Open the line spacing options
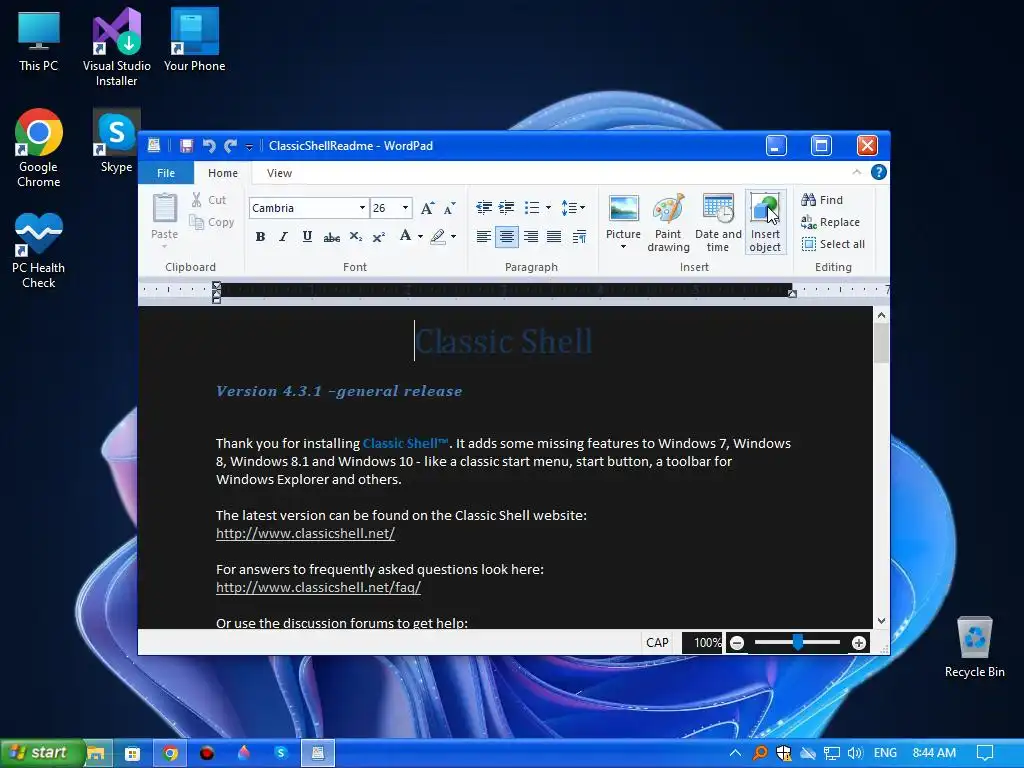 tap(573, 208)
